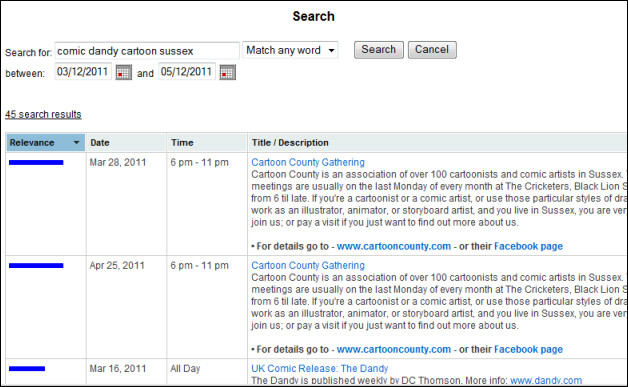Open UK Comic Release: The Dandy link
628x387 pixels.
(320, 368)
